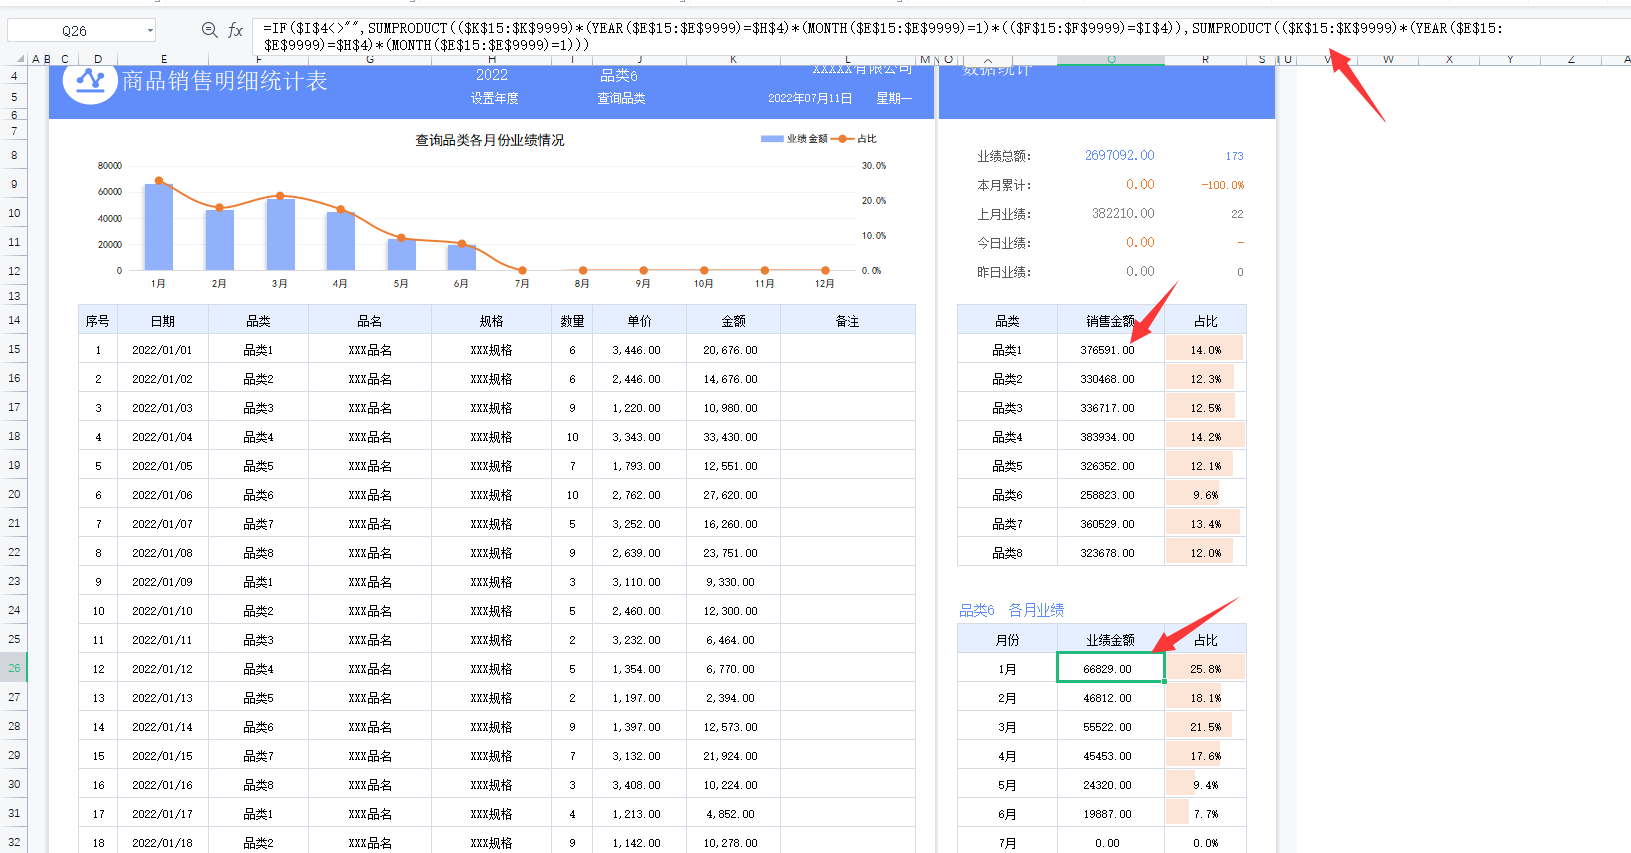Image resolution: width=1631 pixels, height=853 pixels.
Task: Select the 销售金额 summary table header
Action: [1110, 321]
